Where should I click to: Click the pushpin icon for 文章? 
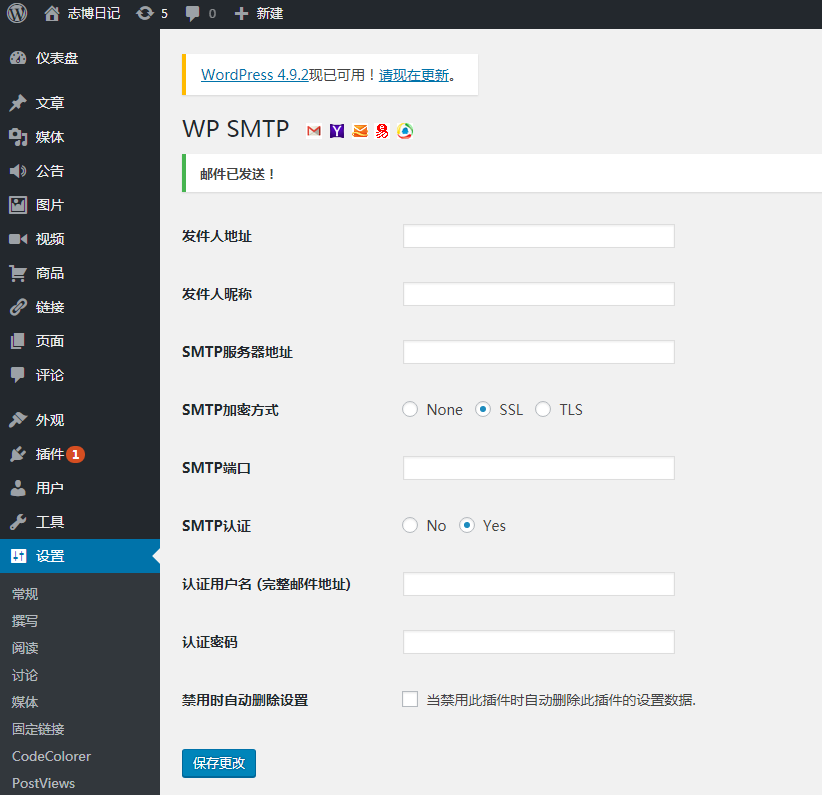tap(18, 103)
